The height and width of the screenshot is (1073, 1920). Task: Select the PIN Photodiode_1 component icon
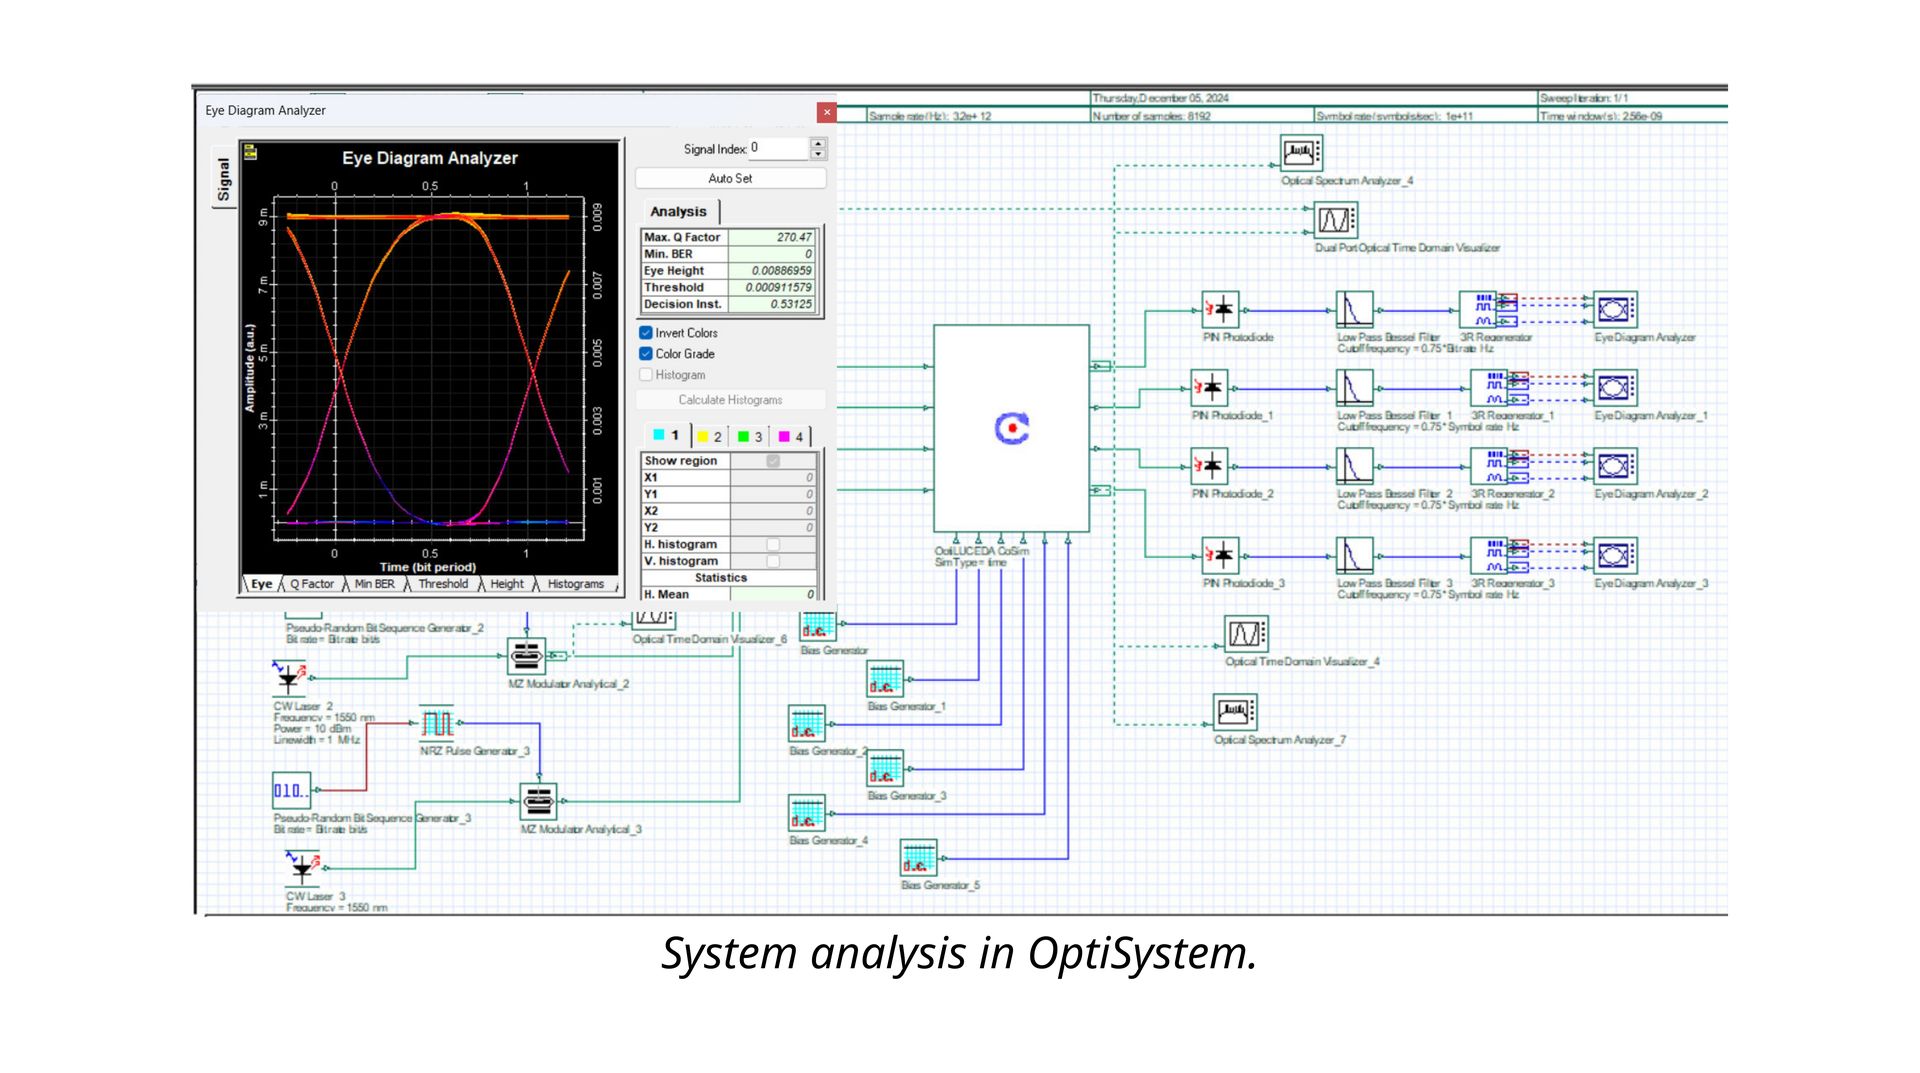click(1209, 387)
